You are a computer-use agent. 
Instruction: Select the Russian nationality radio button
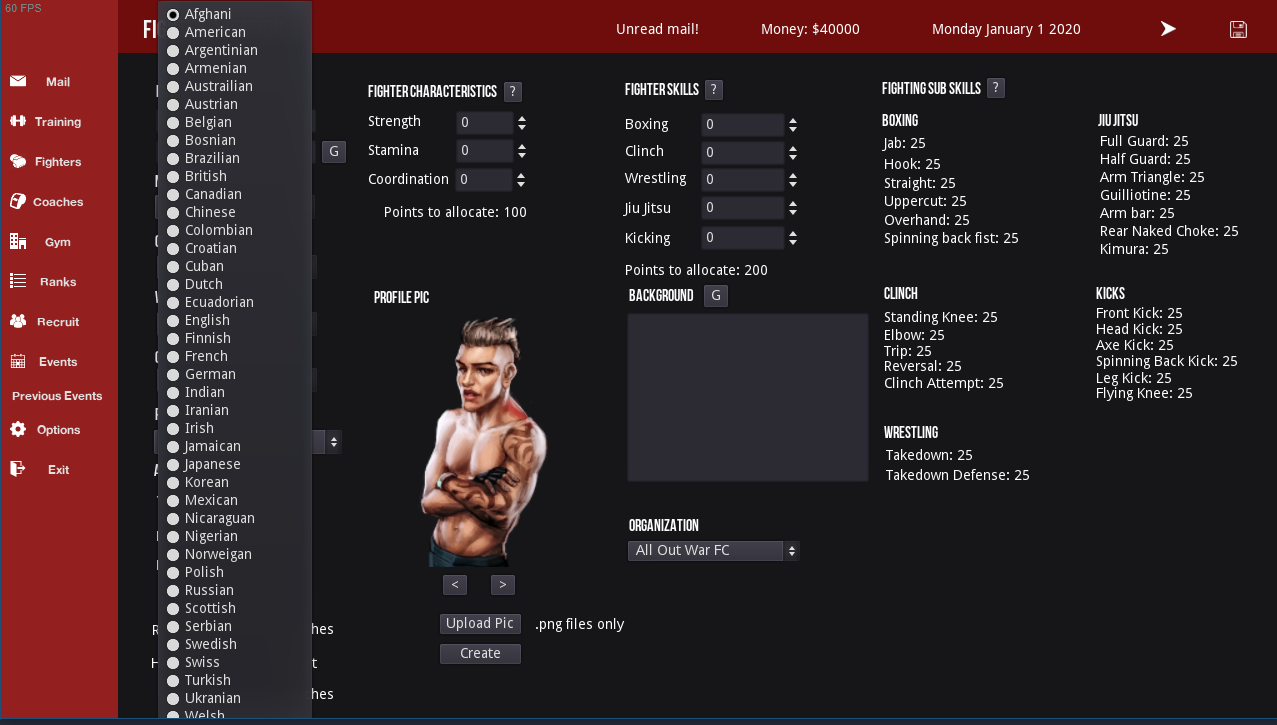173,590
